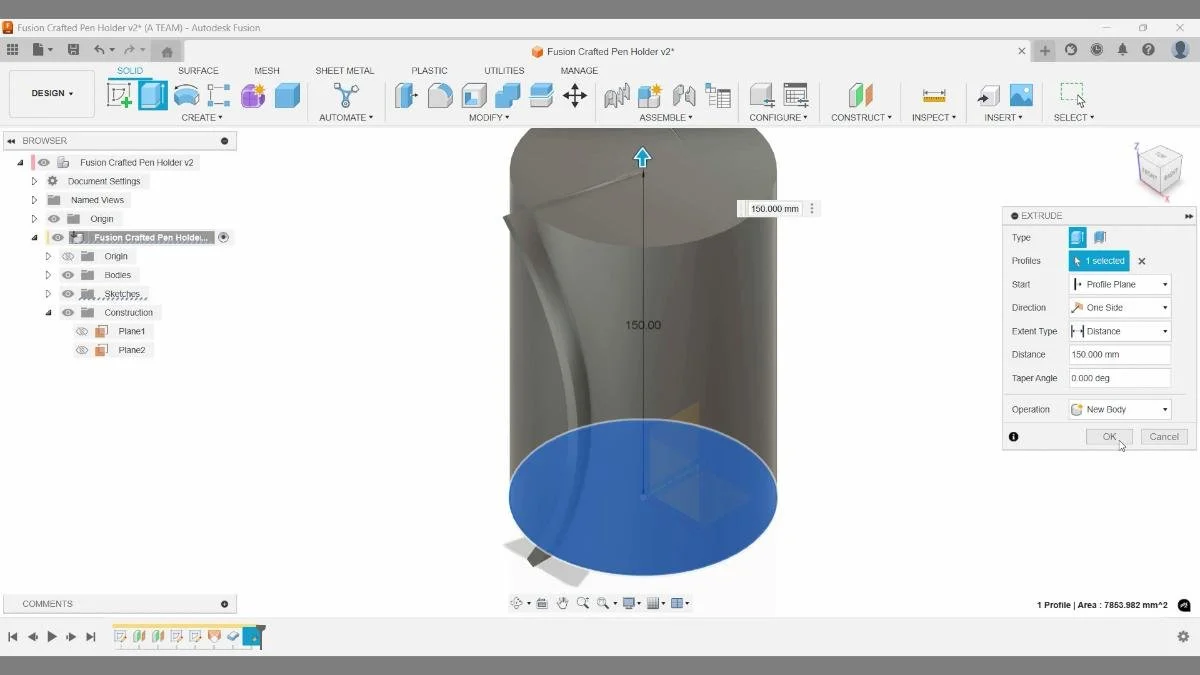Select the Create Sketch tool
The height and width of the screenshot is (675, 1200).
pos(121,93)
